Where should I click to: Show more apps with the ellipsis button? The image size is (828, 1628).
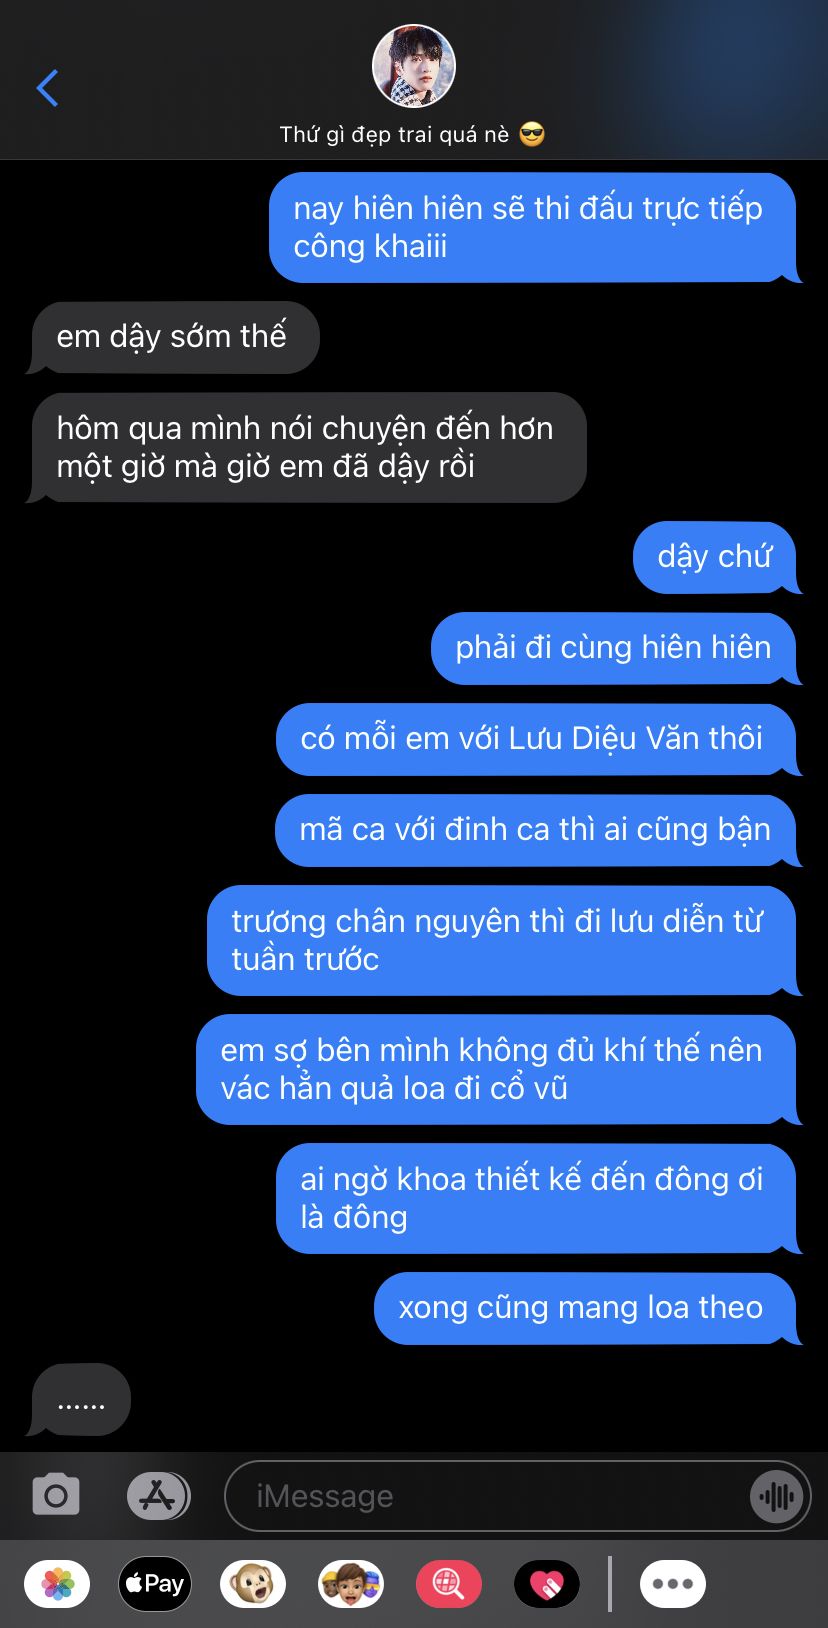[x=673, y=1584]
